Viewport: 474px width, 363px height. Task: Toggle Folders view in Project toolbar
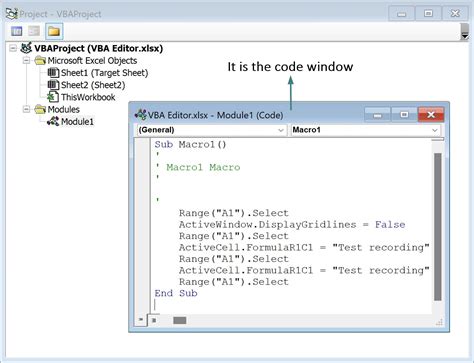pyautogui.click(x=54, y=31)
